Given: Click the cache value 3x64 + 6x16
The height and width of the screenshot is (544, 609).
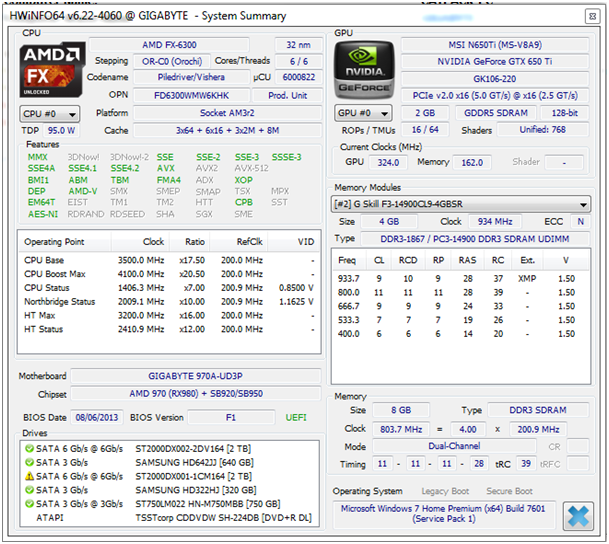Looking at the screenshot, I should [x=227, y=130].
